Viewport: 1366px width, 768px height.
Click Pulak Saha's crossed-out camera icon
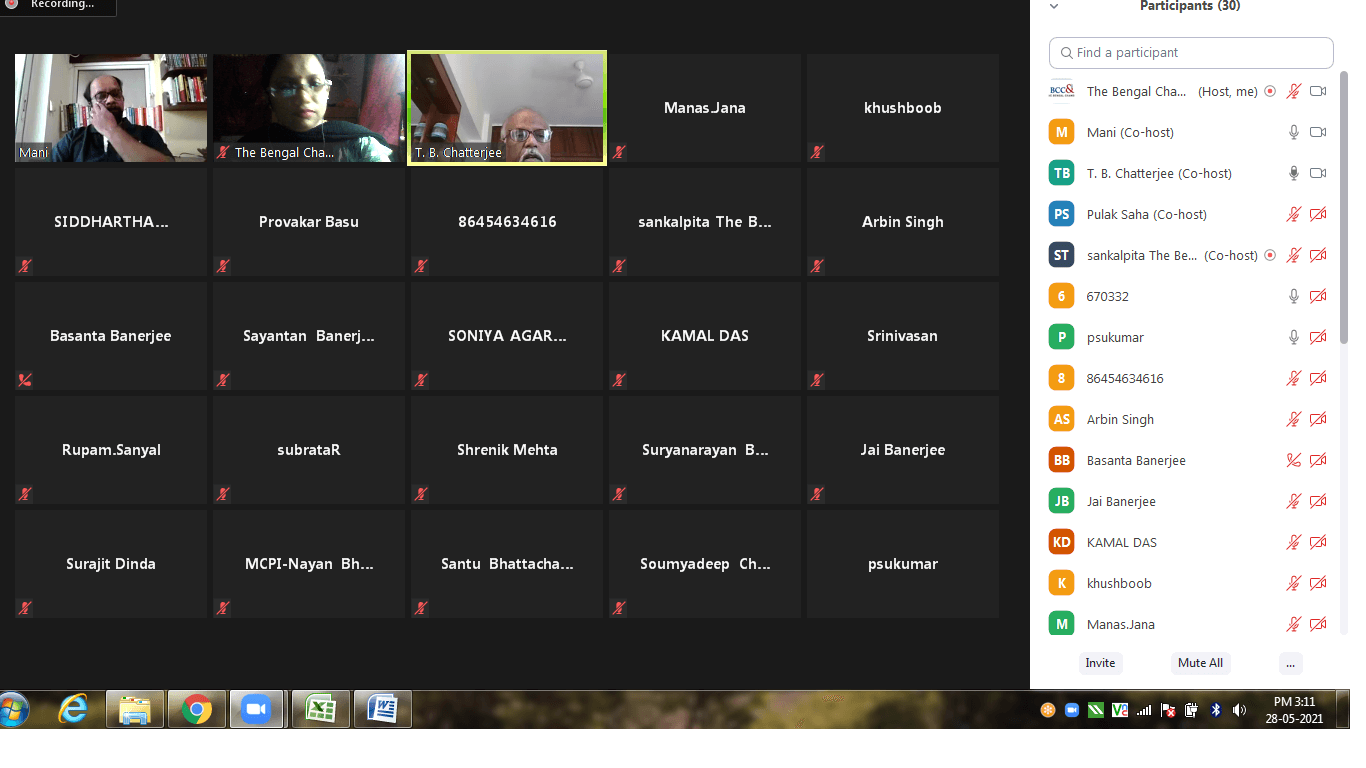1318,214
